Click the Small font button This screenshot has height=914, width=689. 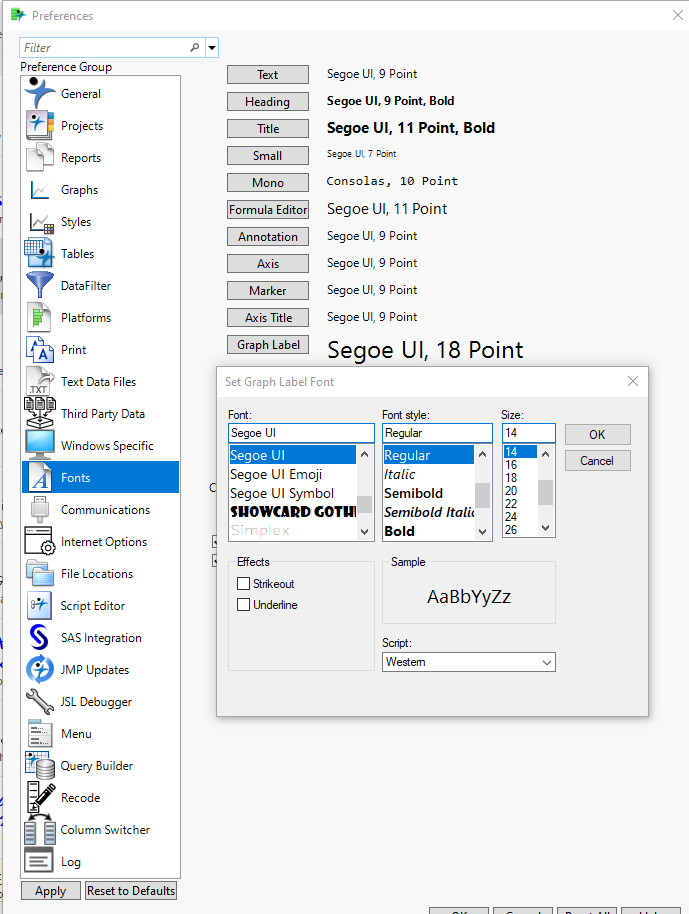(268, 156)
